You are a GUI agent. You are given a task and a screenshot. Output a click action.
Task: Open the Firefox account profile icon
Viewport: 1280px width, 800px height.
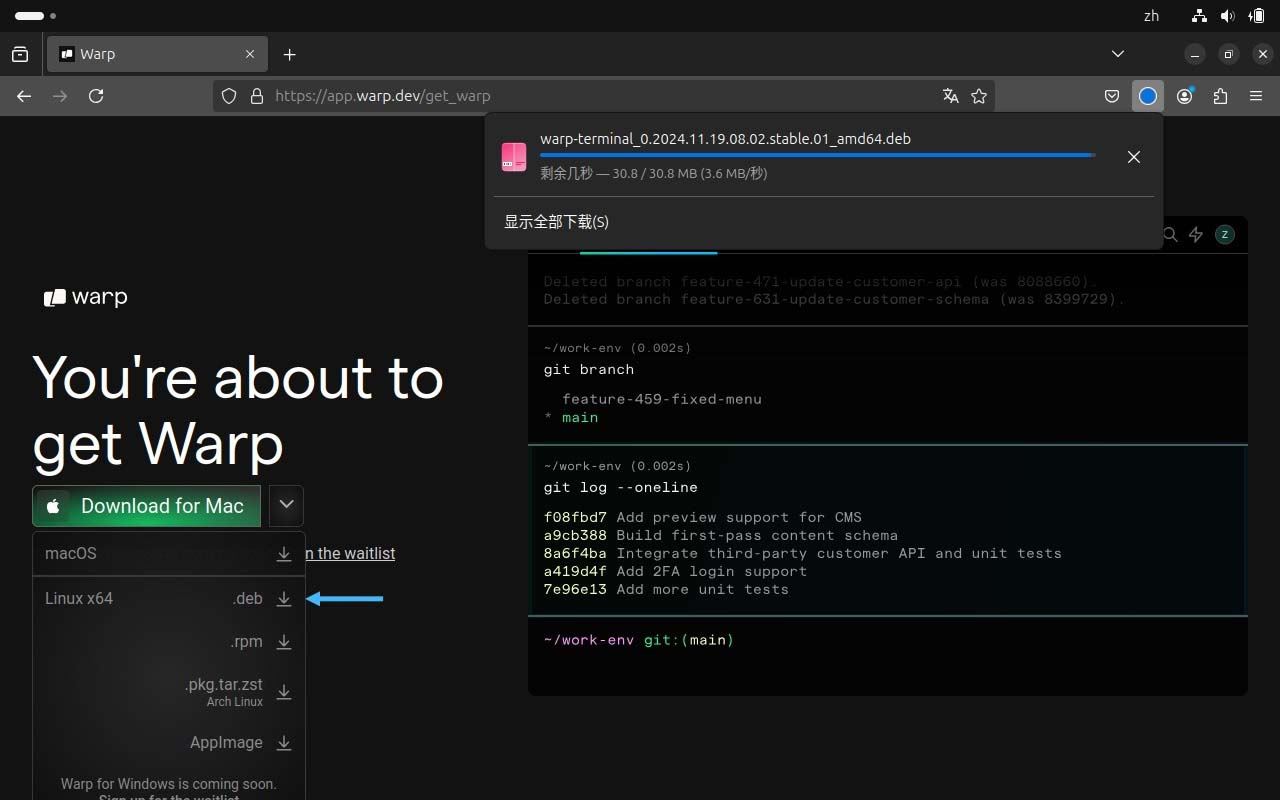[x=1185, y=96]
